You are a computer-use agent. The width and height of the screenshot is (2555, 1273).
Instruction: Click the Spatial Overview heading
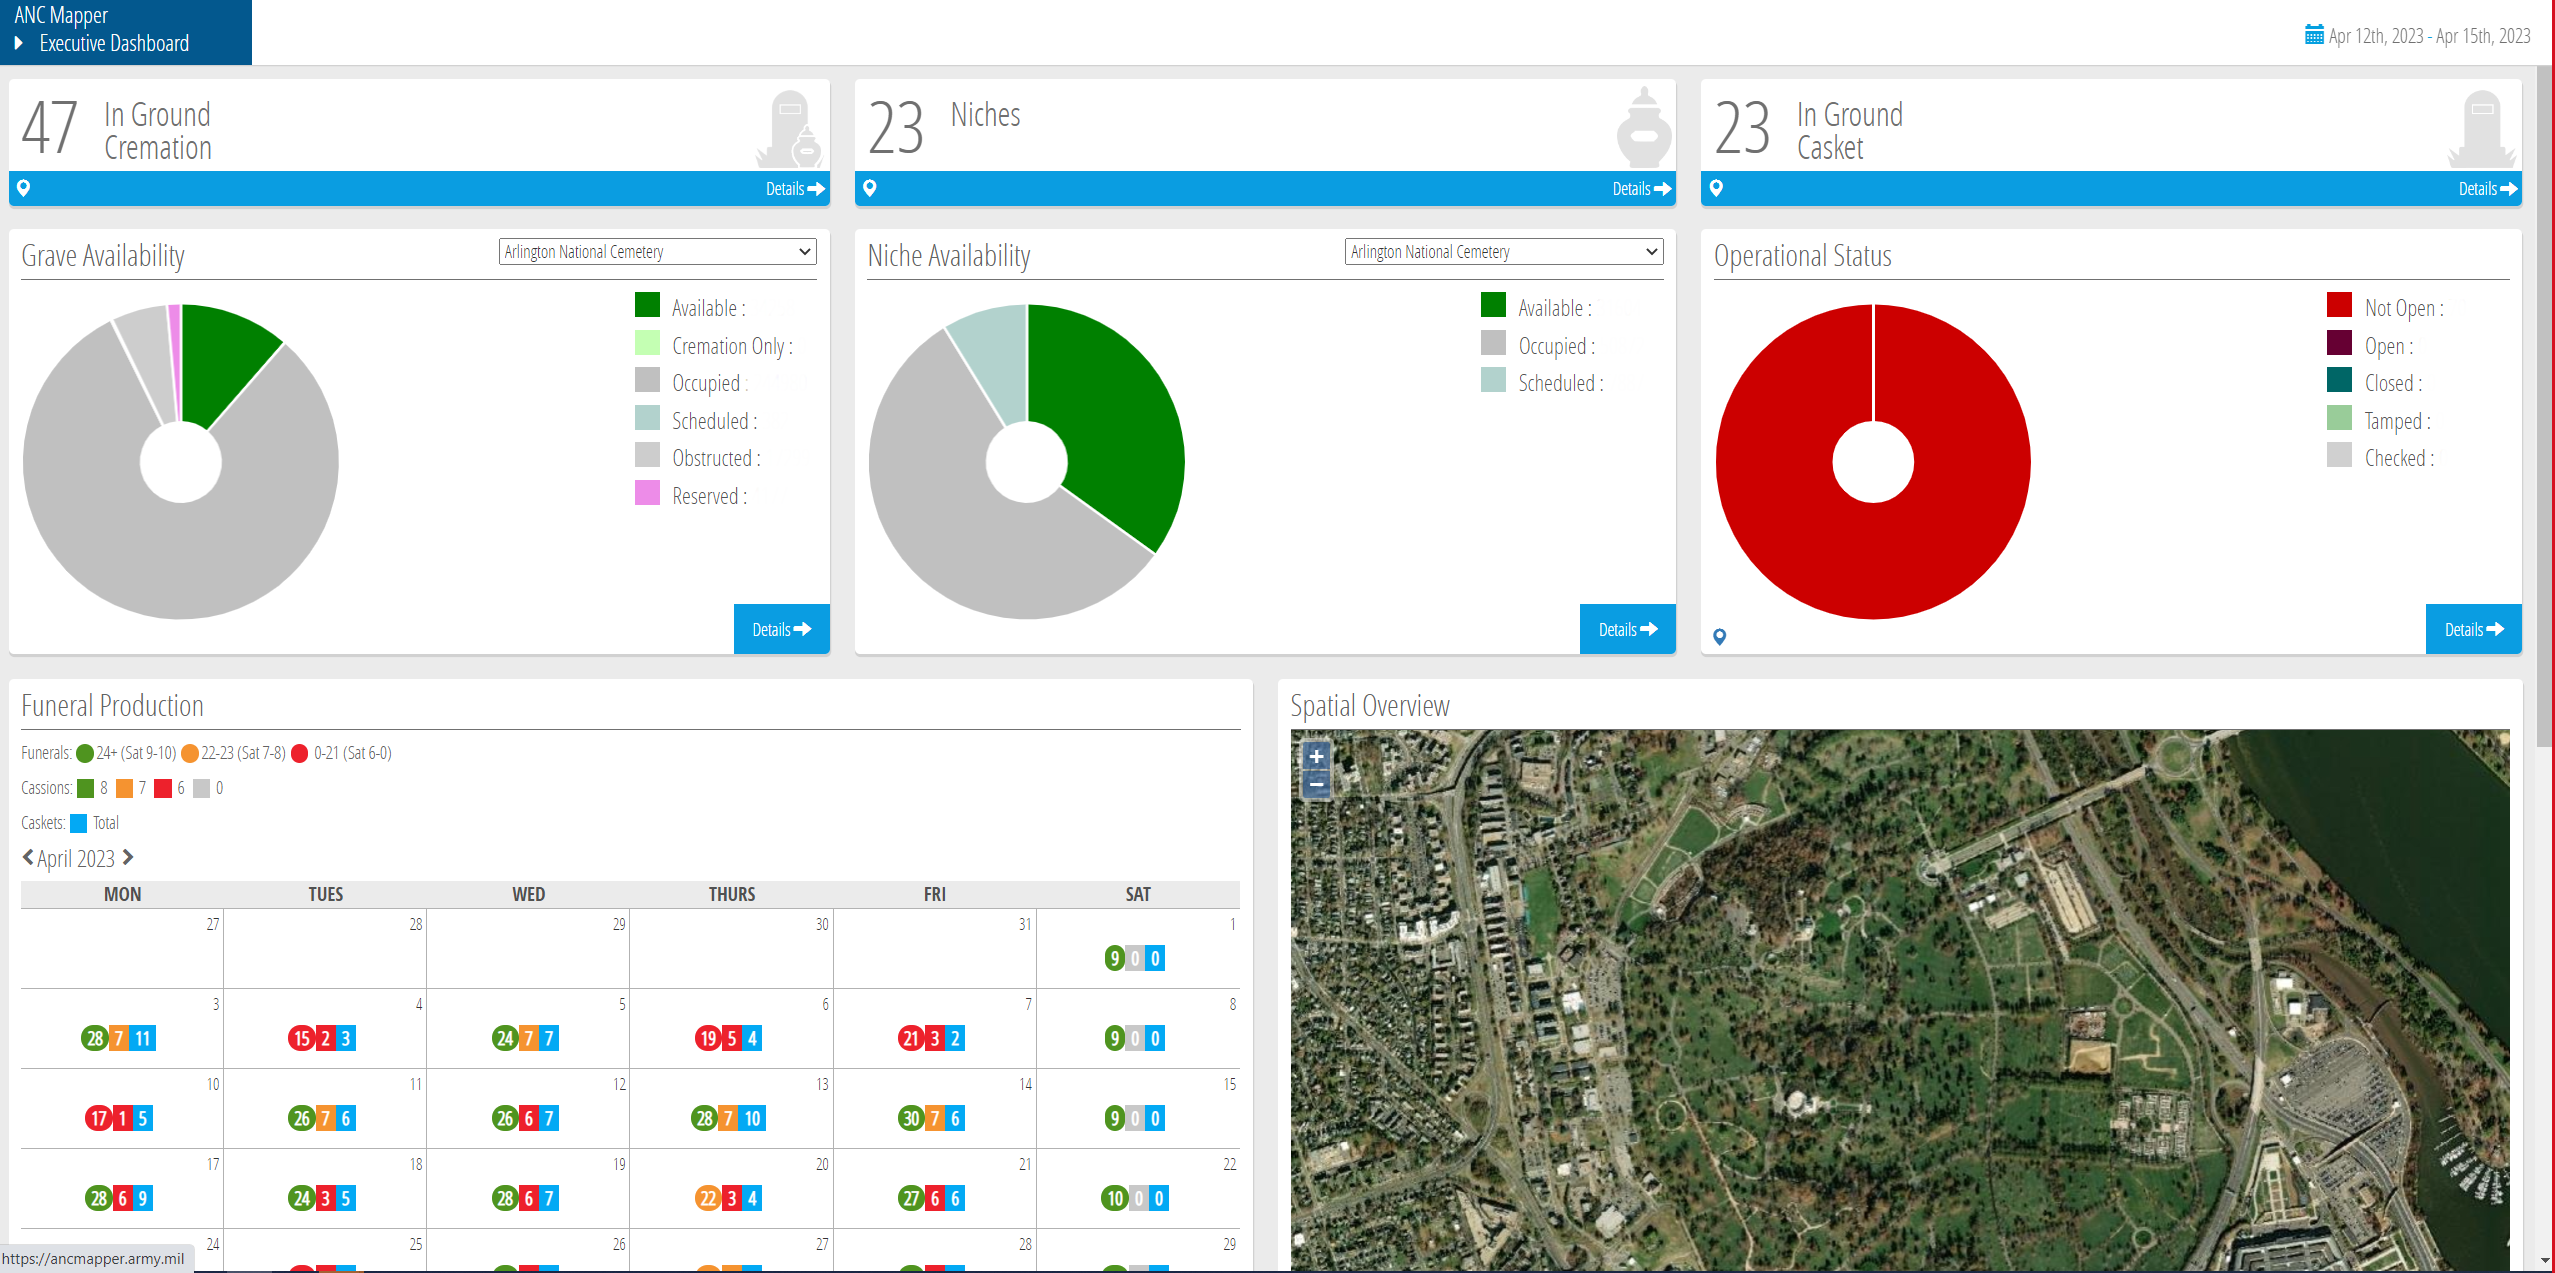[x=1369, y=706]
